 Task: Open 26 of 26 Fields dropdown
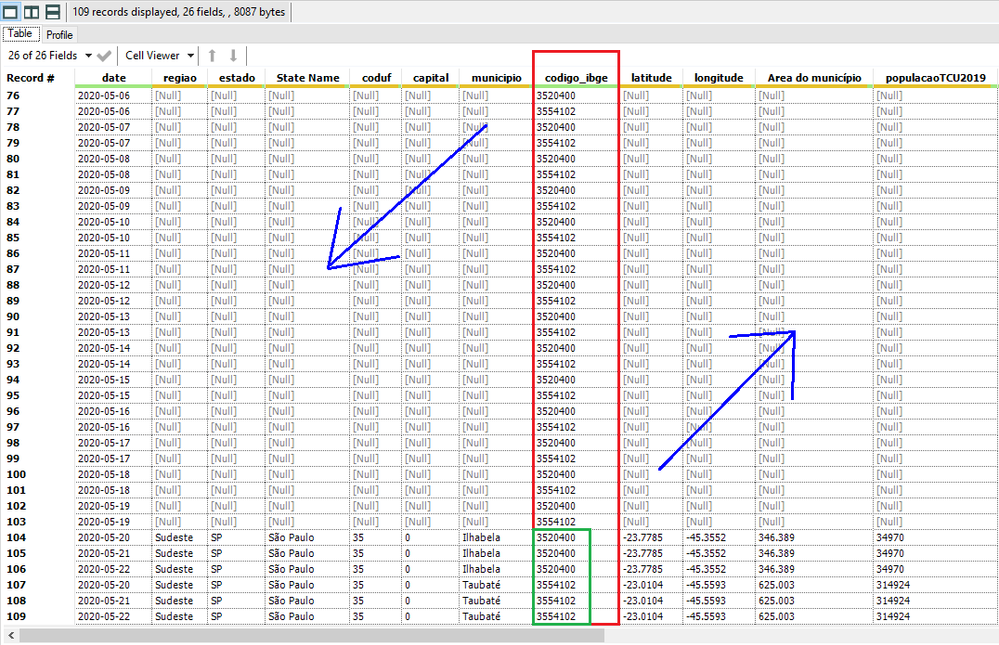(x=50, y=56)
